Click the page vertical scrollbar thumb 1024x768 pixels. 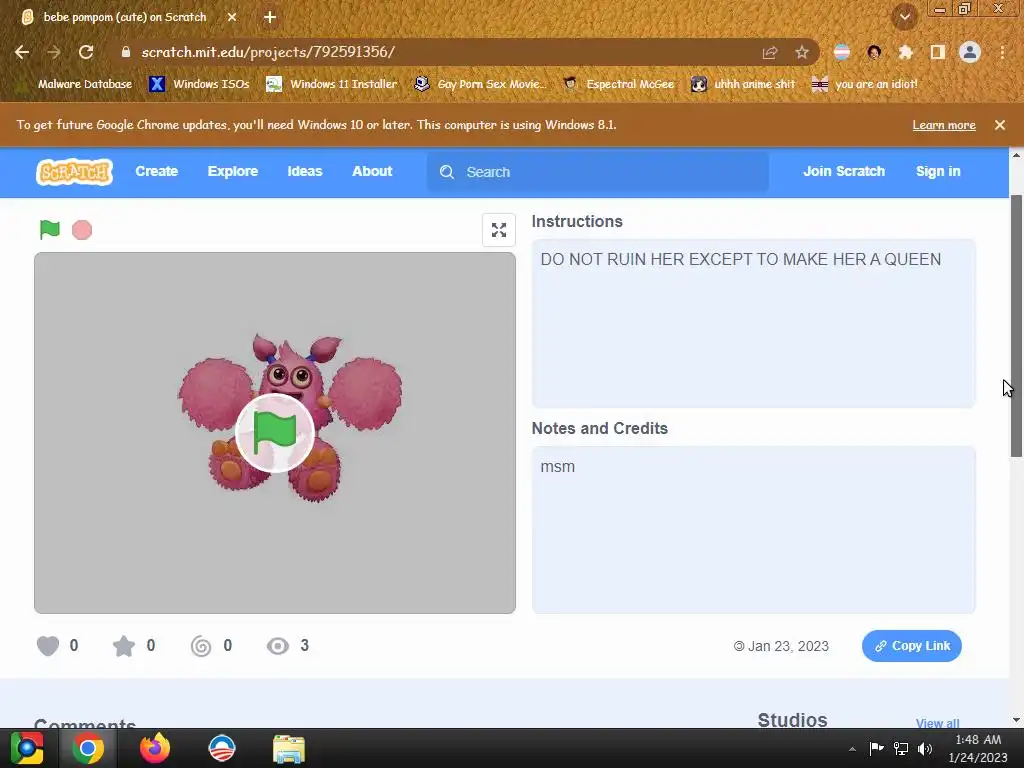(x=1016, y=325)
